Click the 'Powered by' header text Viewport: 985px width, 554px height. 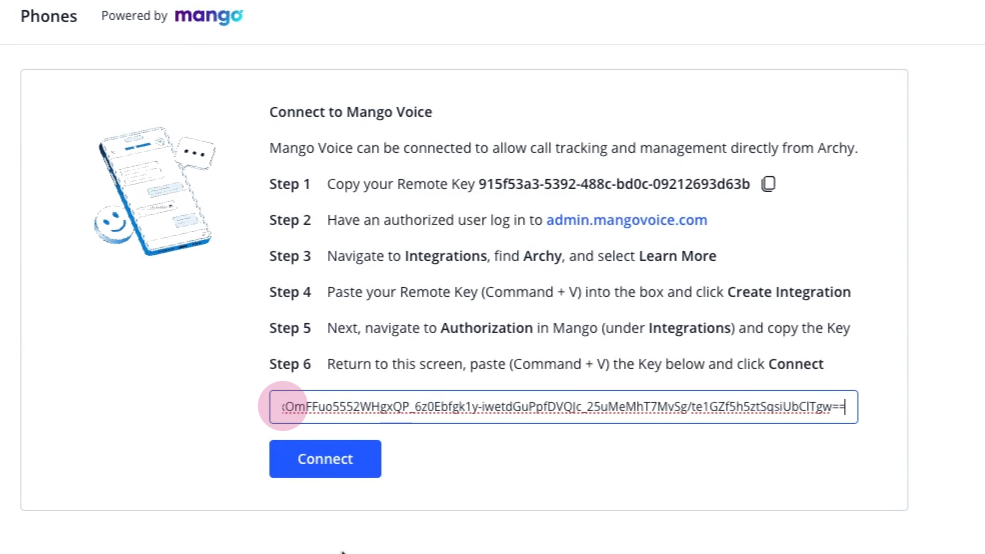pyautogui.click(x=134, y=16)
